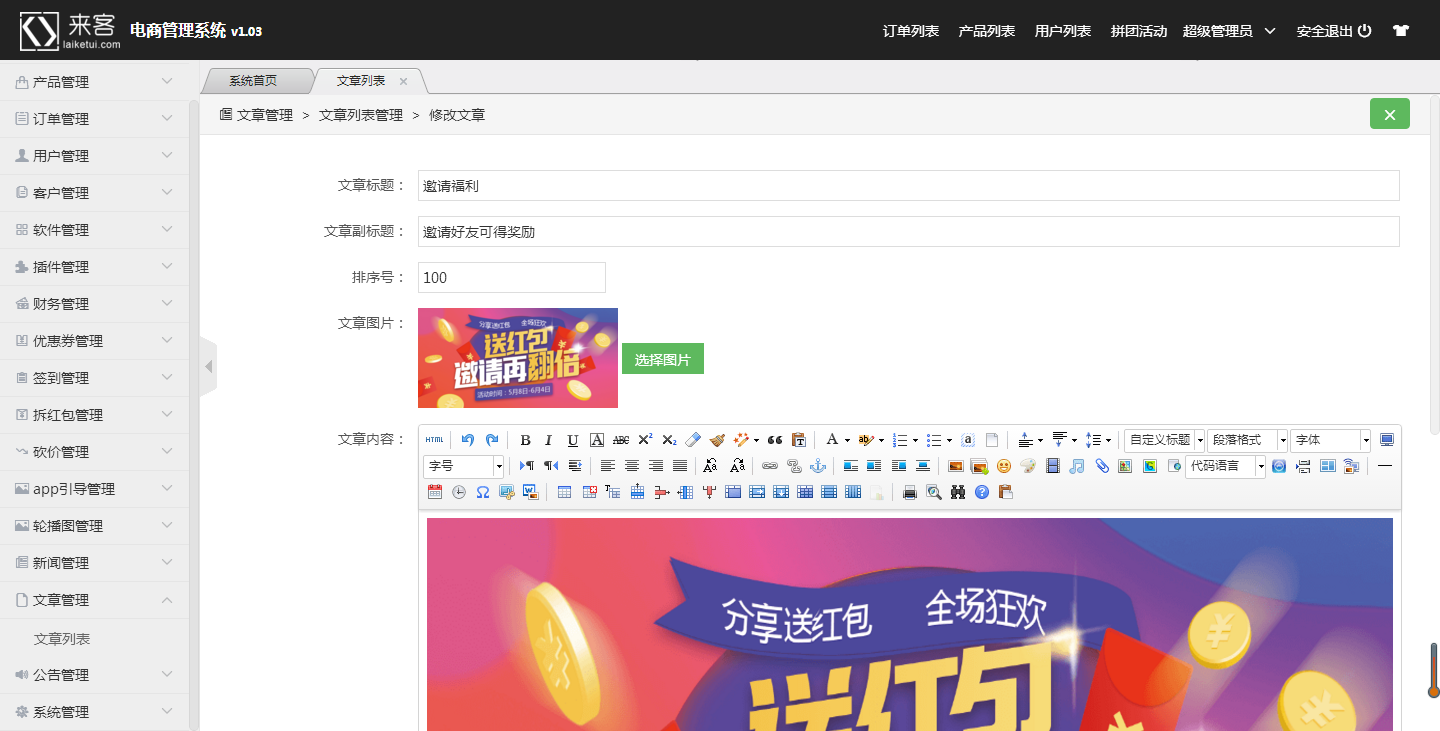This screenshot has width=1440, height=731.
Task: Click the 选择图片 button
Action: (x=663, y=359)
